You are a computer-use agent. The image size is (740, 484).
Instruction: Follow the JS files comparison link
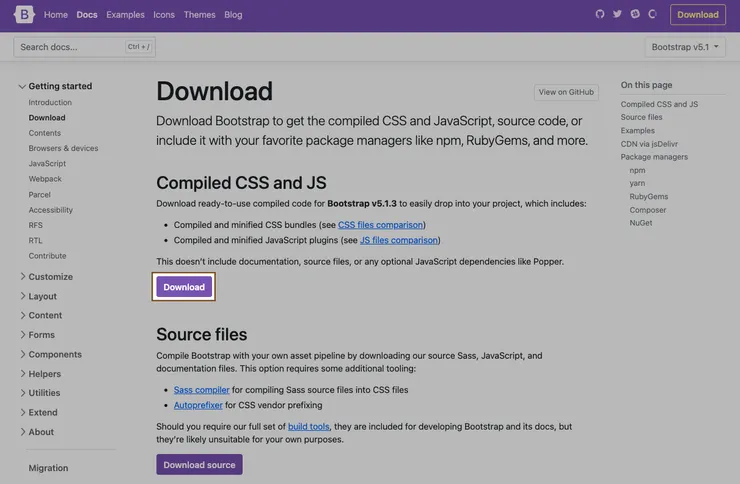[x=399, y=240]
